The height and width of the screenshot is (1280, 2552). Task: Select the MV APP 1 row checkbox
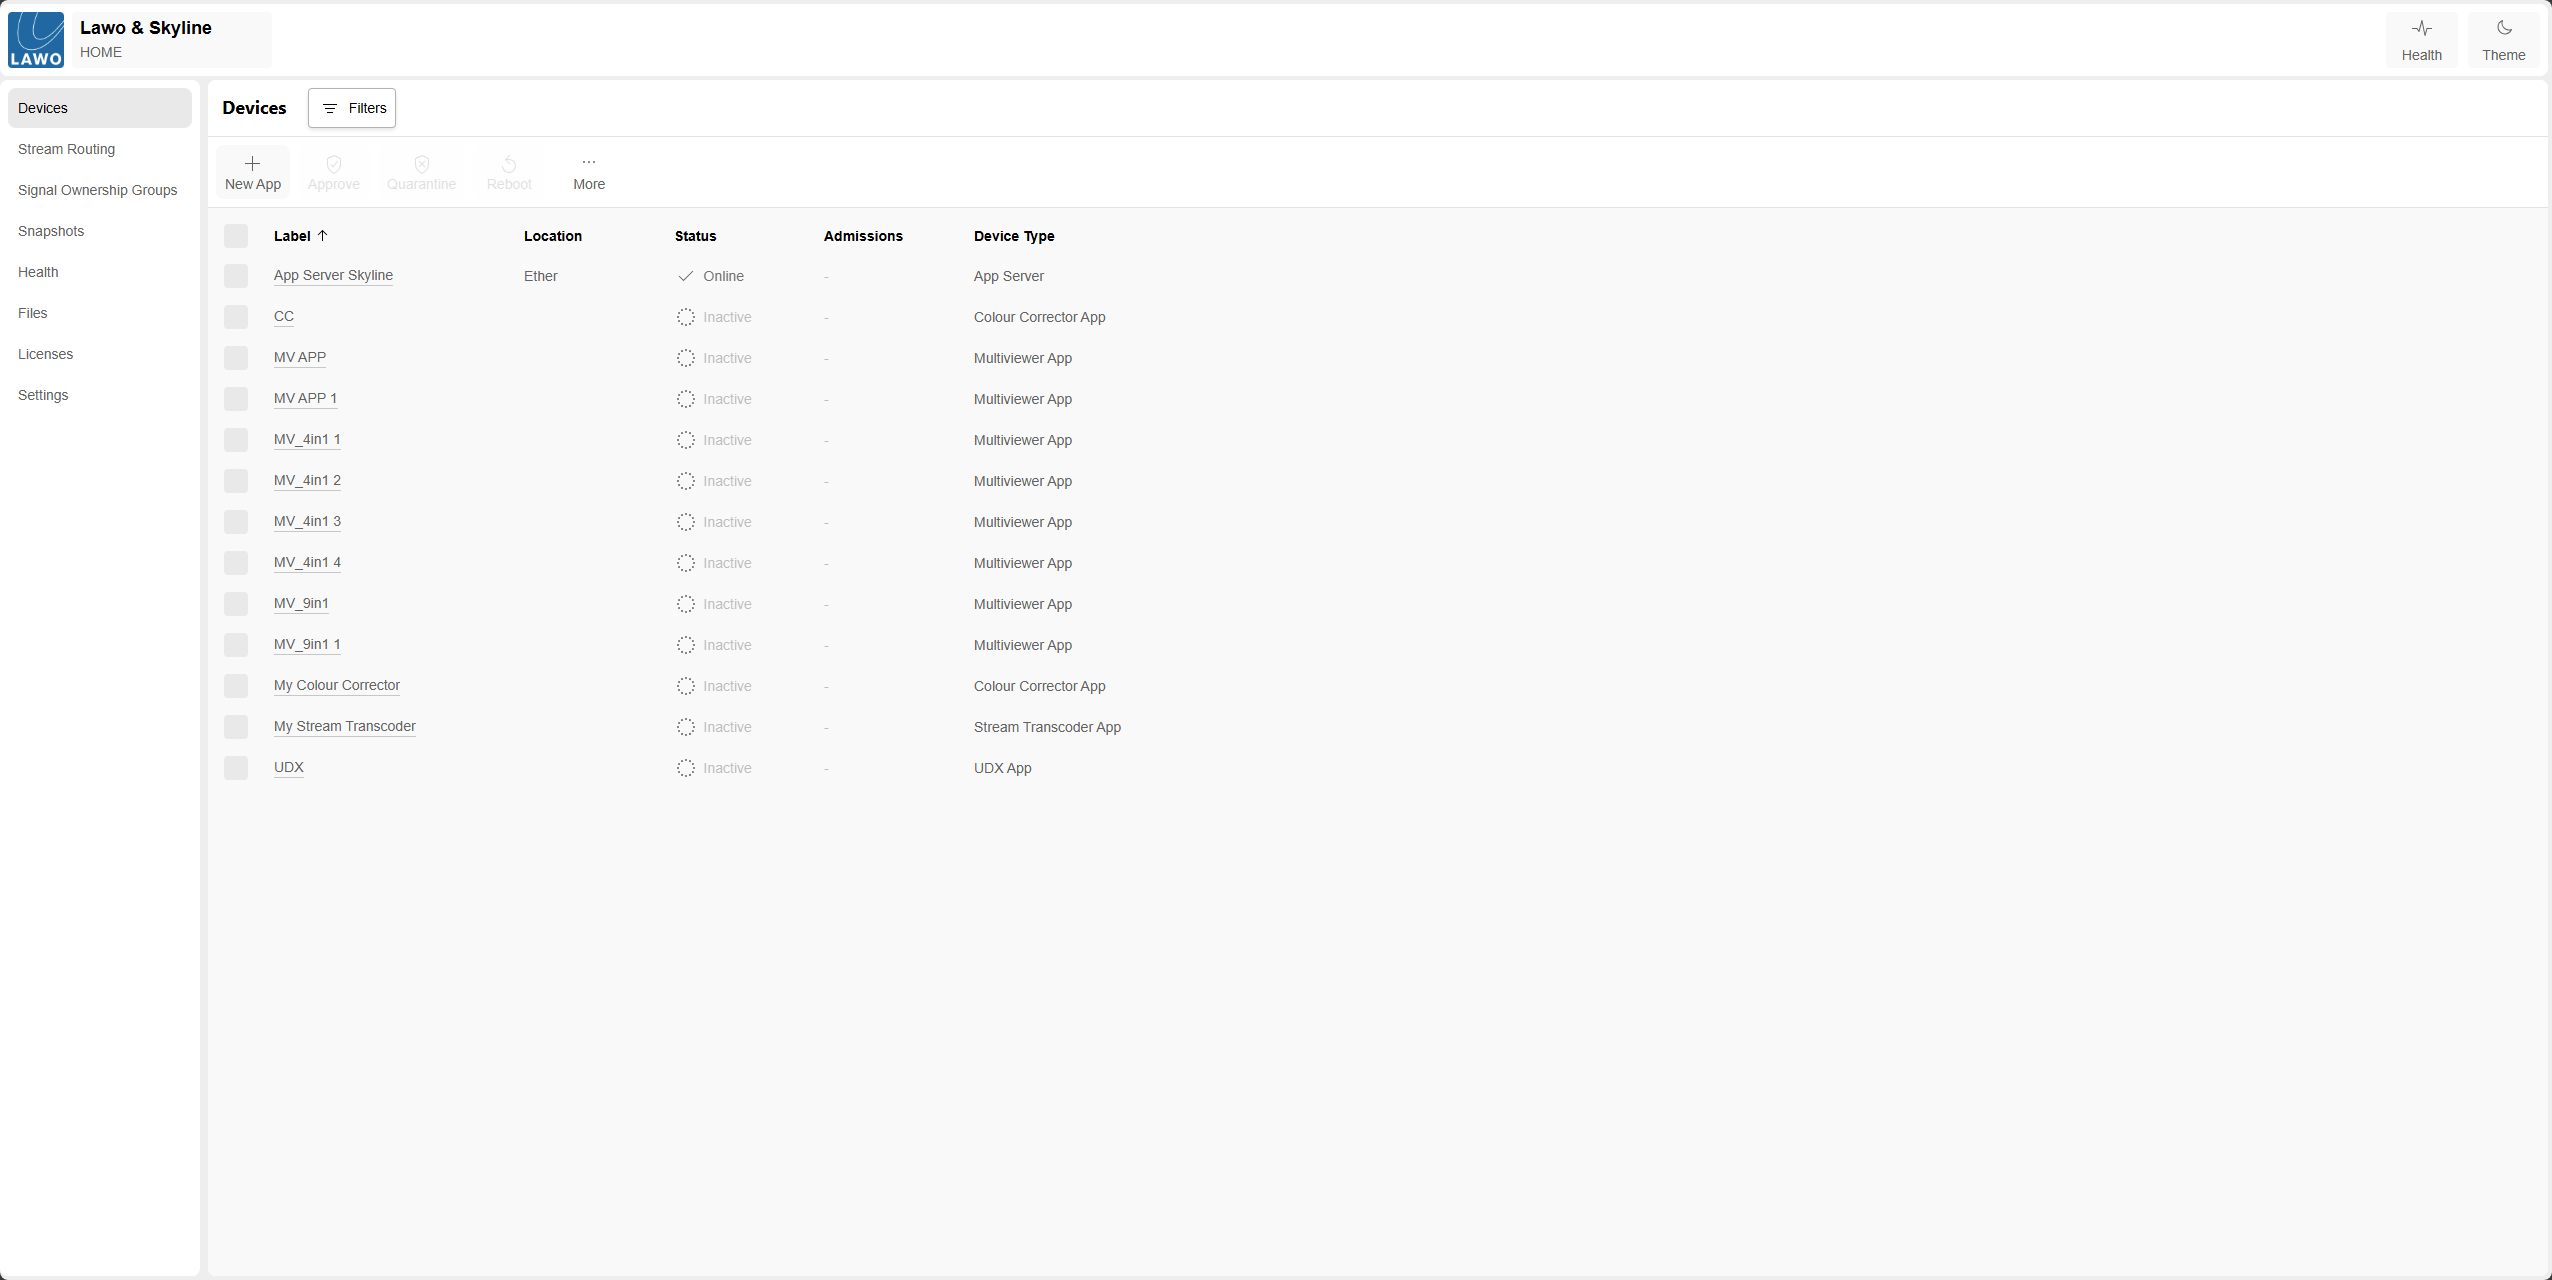[x=236, y=399]
